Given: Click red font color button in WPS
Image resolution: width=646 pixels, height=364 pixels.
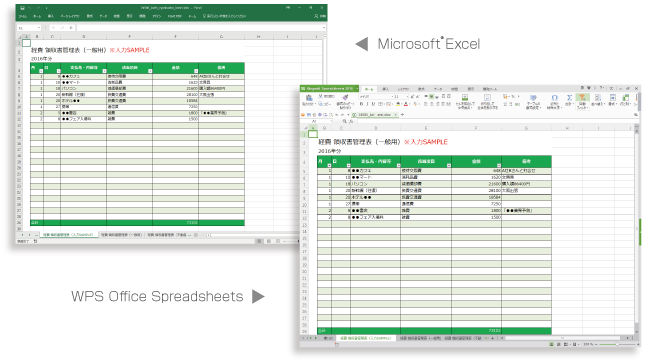Looking at the screenshot, I should 406,104.
